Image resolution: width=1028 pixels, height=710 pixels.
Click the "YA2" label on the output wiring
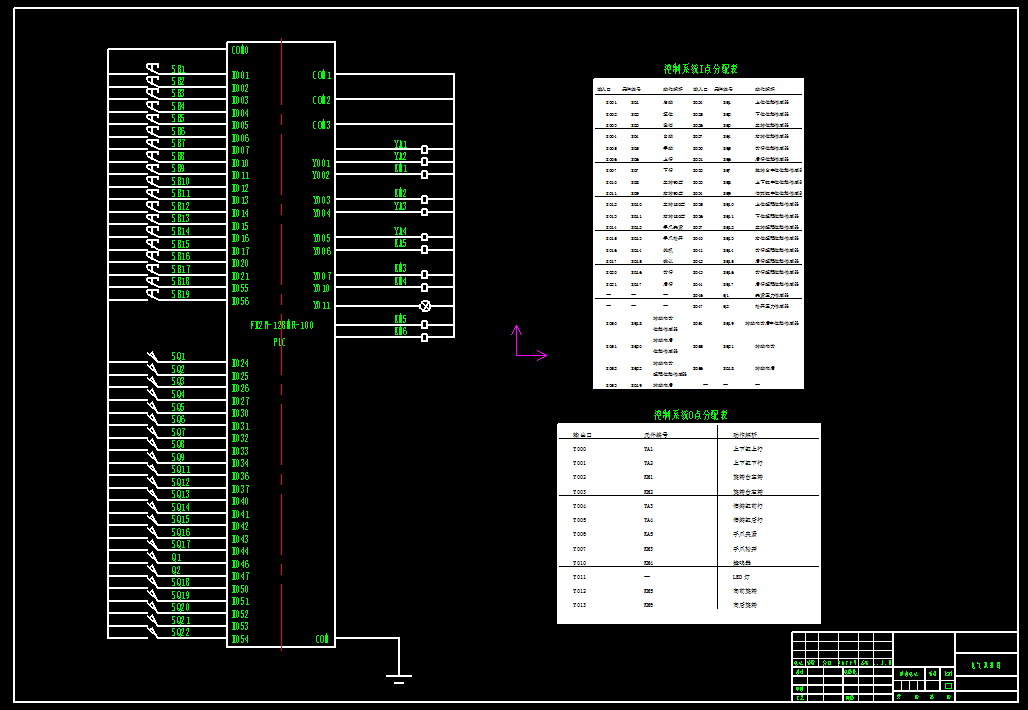pos(401,156)
